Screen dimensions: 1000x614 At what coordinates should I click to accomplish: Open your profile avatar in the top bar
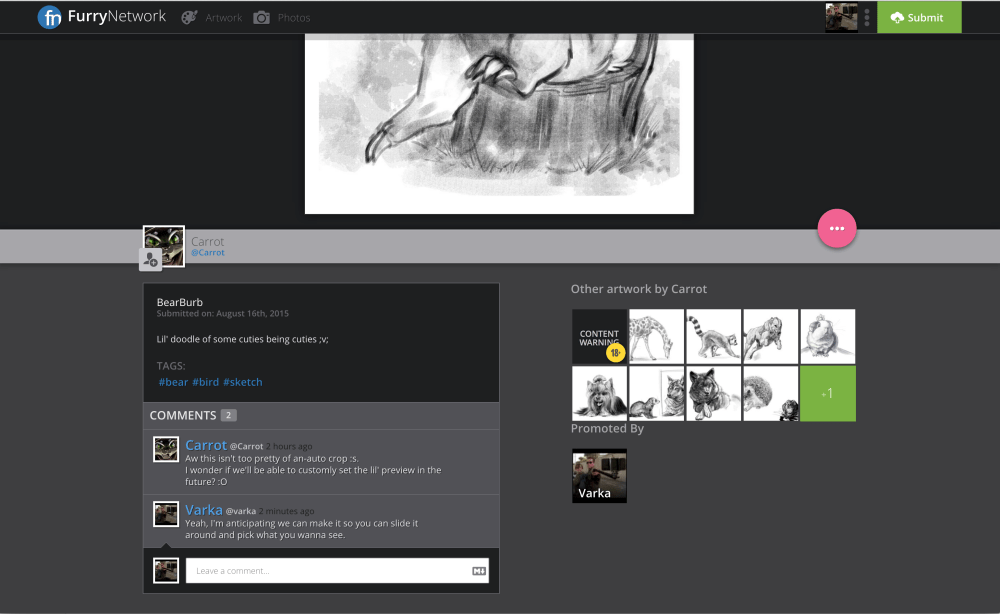coord(841,17)
